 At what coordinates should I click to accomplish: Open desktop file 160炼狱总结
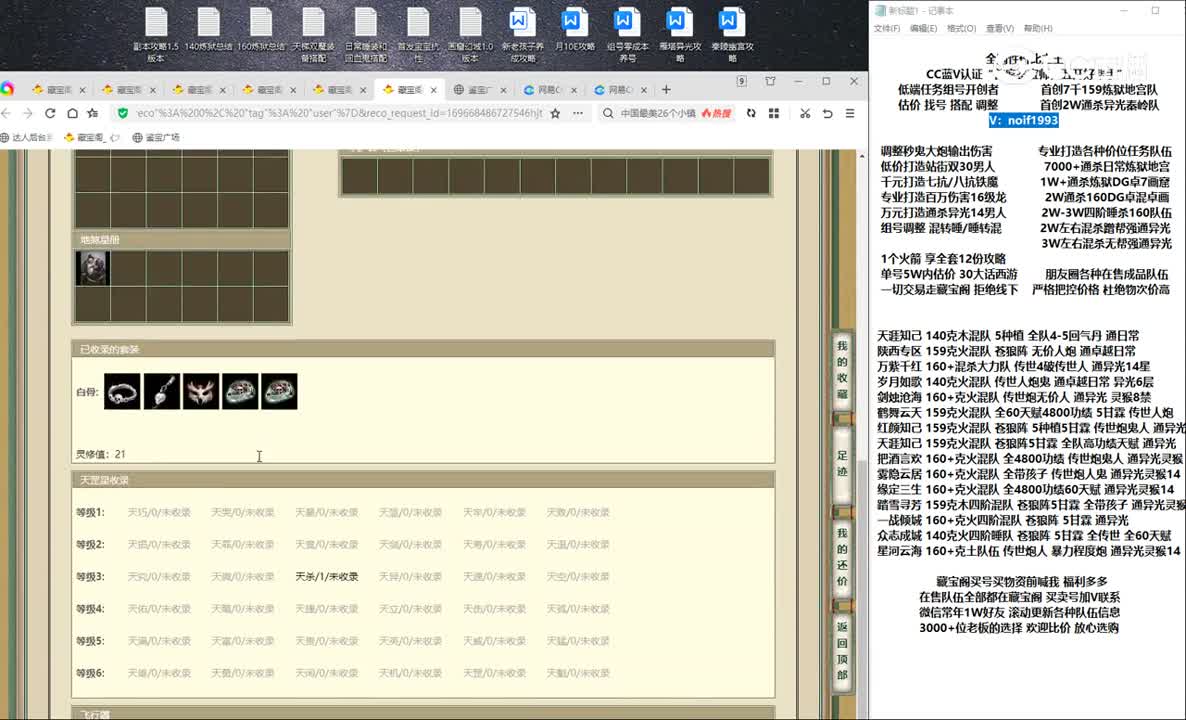[x=260, y=30]
